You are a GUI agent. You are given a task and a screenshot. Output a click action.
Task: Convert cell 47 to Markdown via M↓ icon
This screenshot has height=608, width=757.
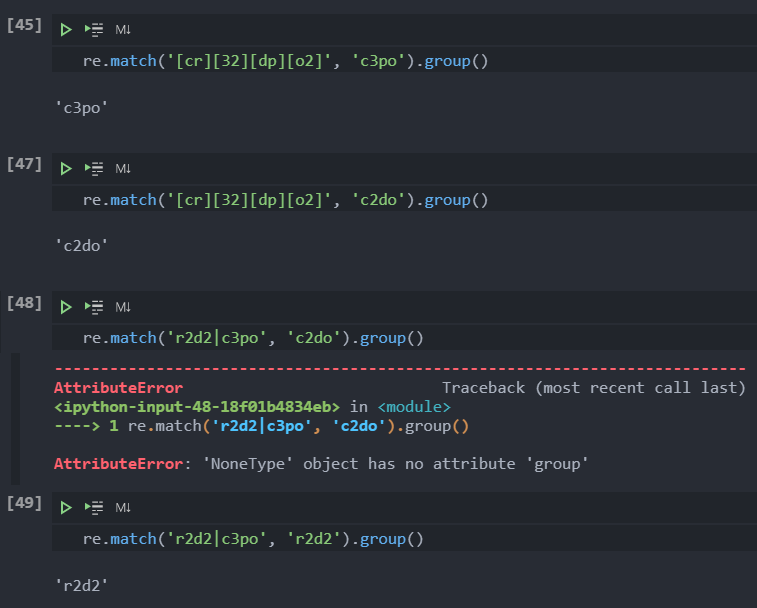click(x=123, y=169)
